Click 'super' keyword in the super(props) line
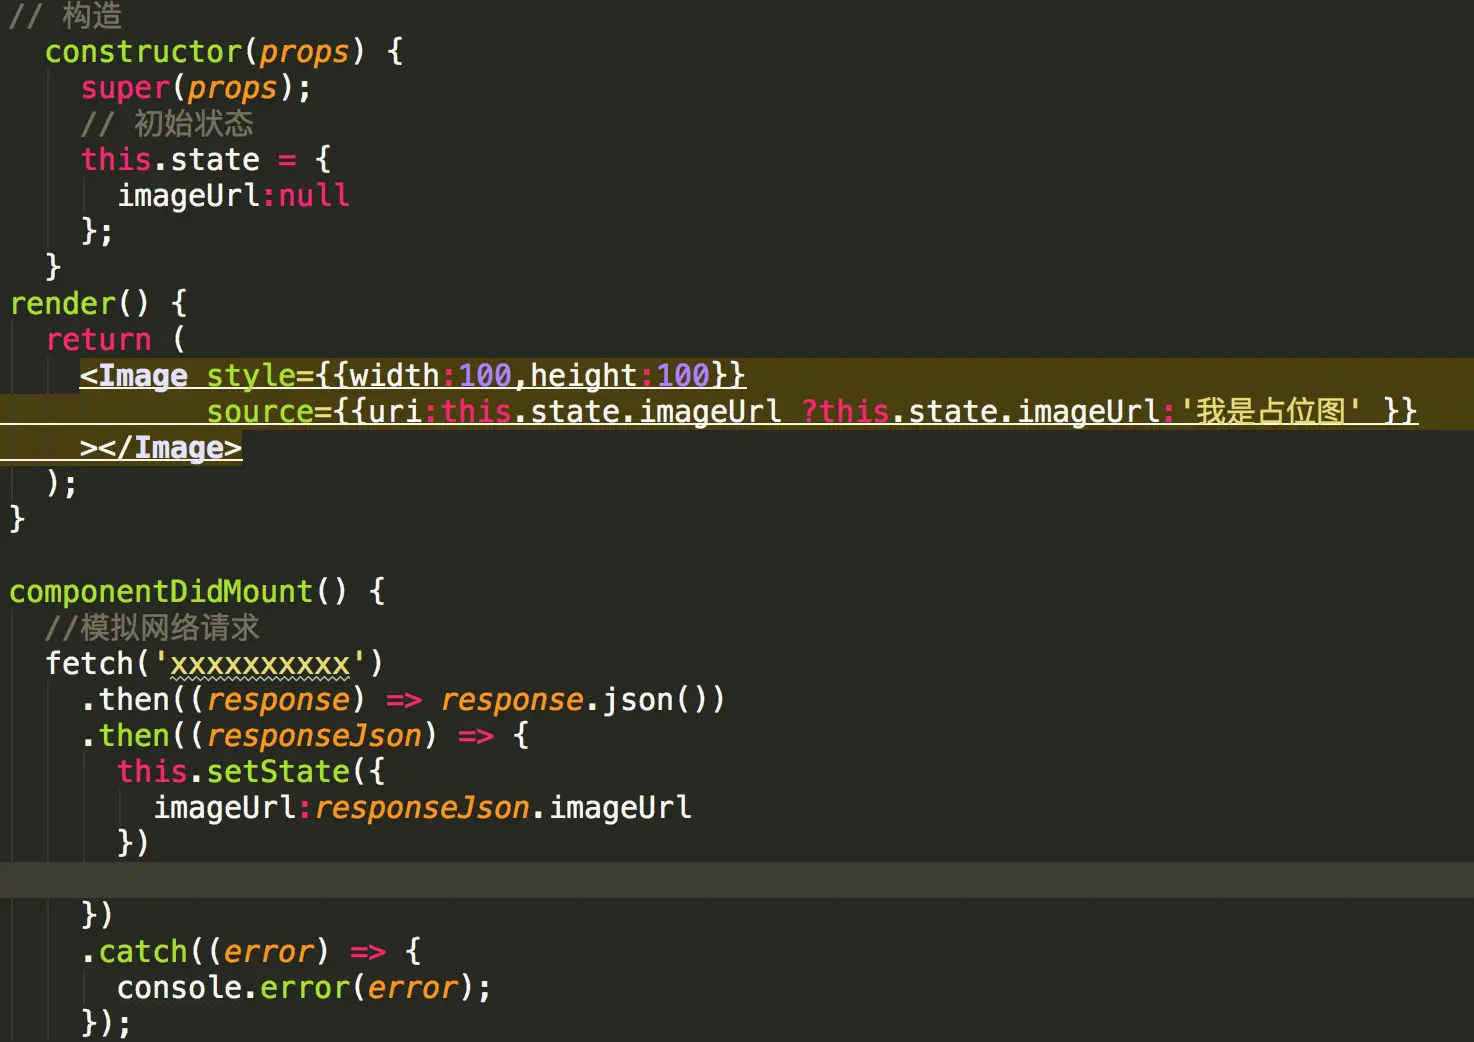Screen dimensions: 1474x1042 click(x=126, y=88)
